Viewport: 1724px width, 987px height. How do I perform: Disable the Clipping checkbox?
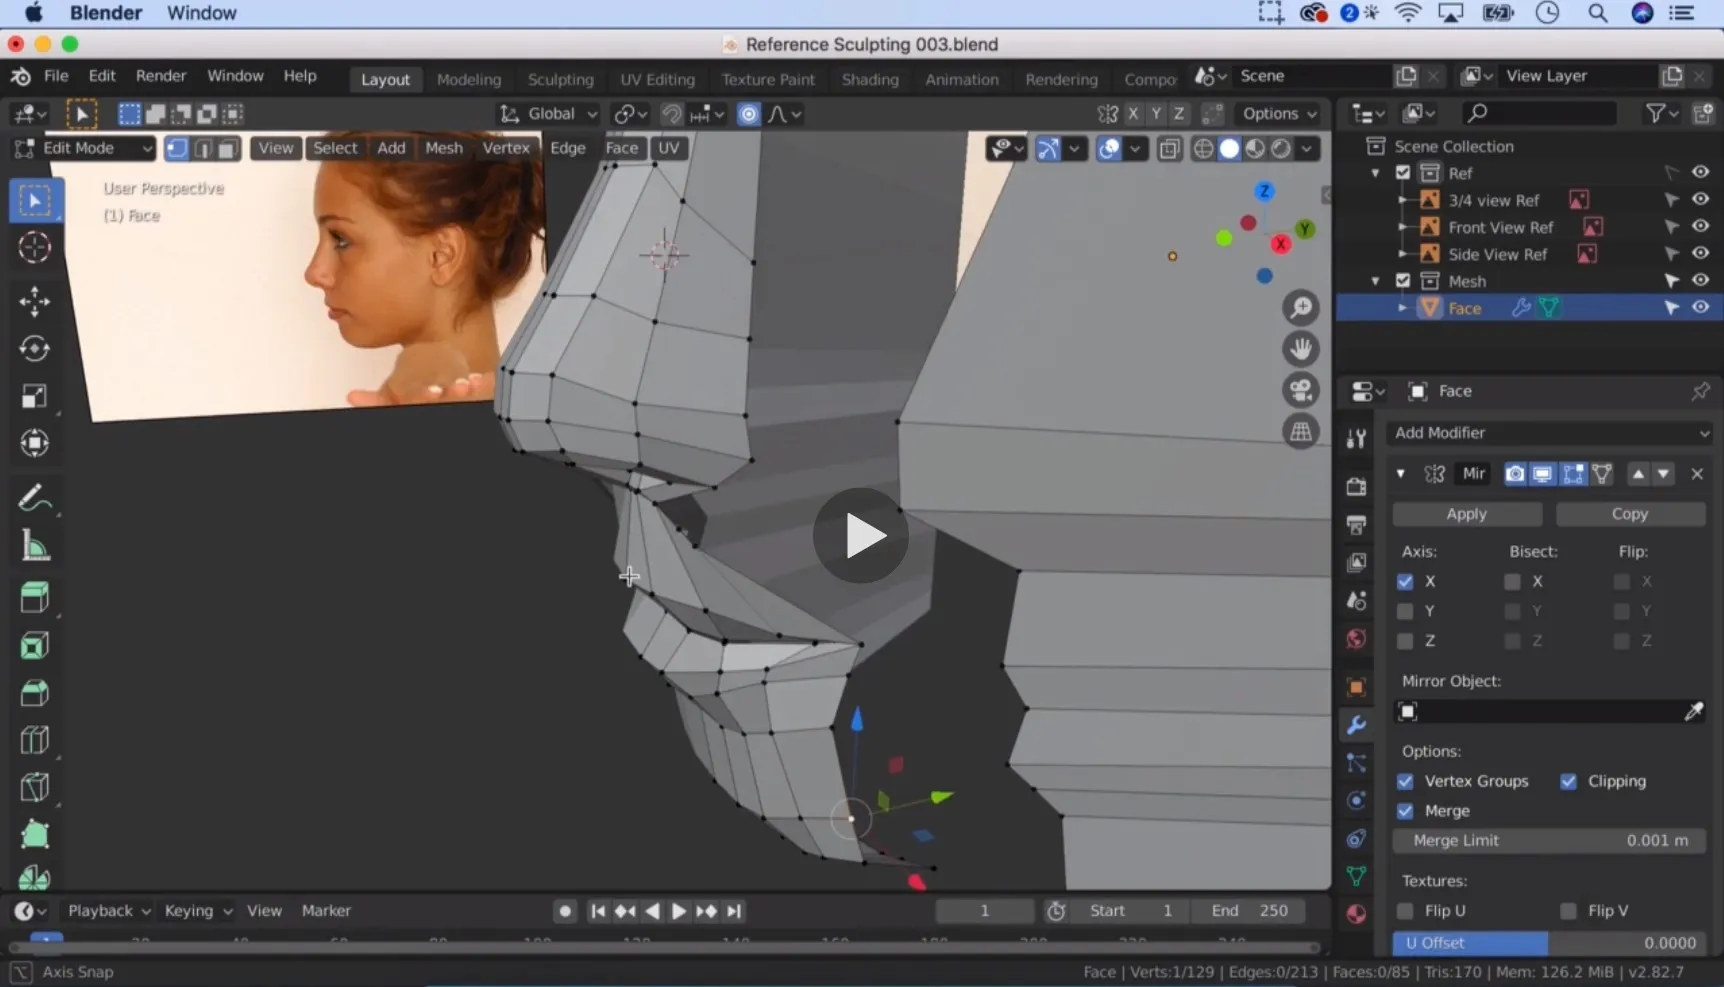tap(1568, 781)
